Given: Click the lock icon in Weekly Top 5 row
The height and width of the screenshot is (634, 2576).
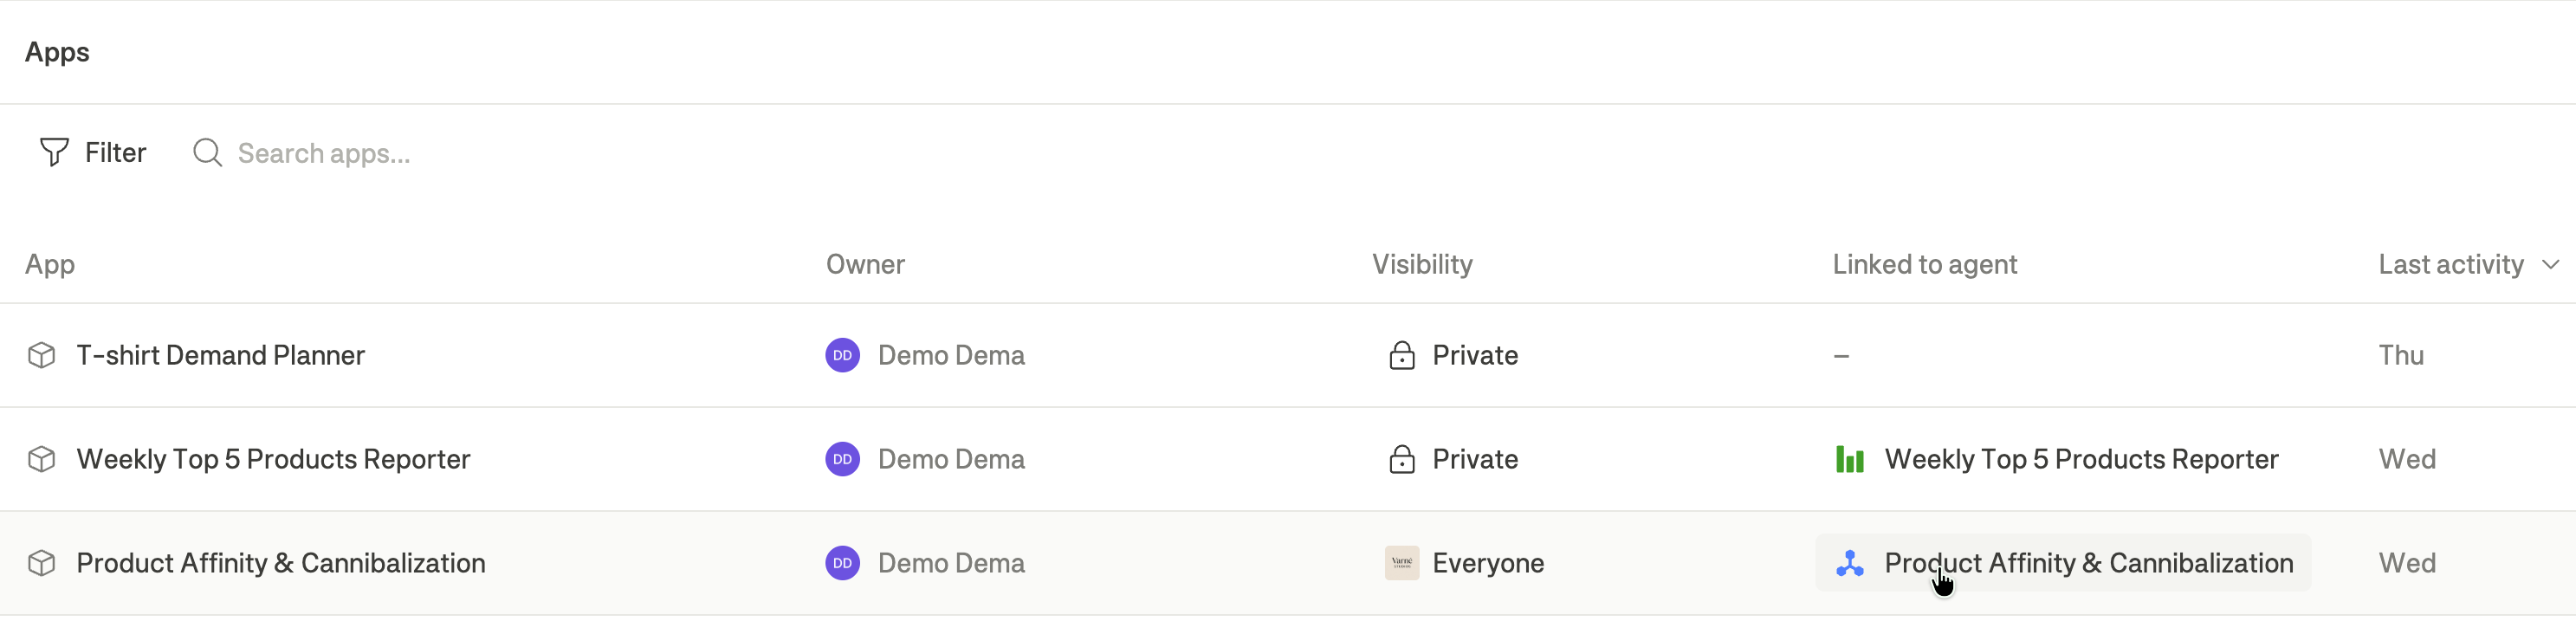Looking at the screenshot, I should pos(1402,459).
